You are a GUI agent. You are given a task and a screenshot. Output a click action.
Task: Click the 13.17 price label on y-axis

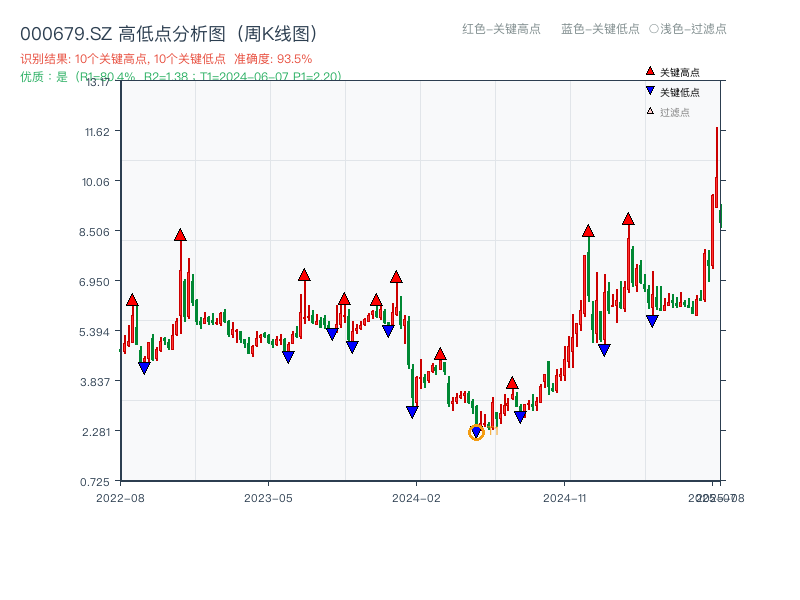click(99, 85)
